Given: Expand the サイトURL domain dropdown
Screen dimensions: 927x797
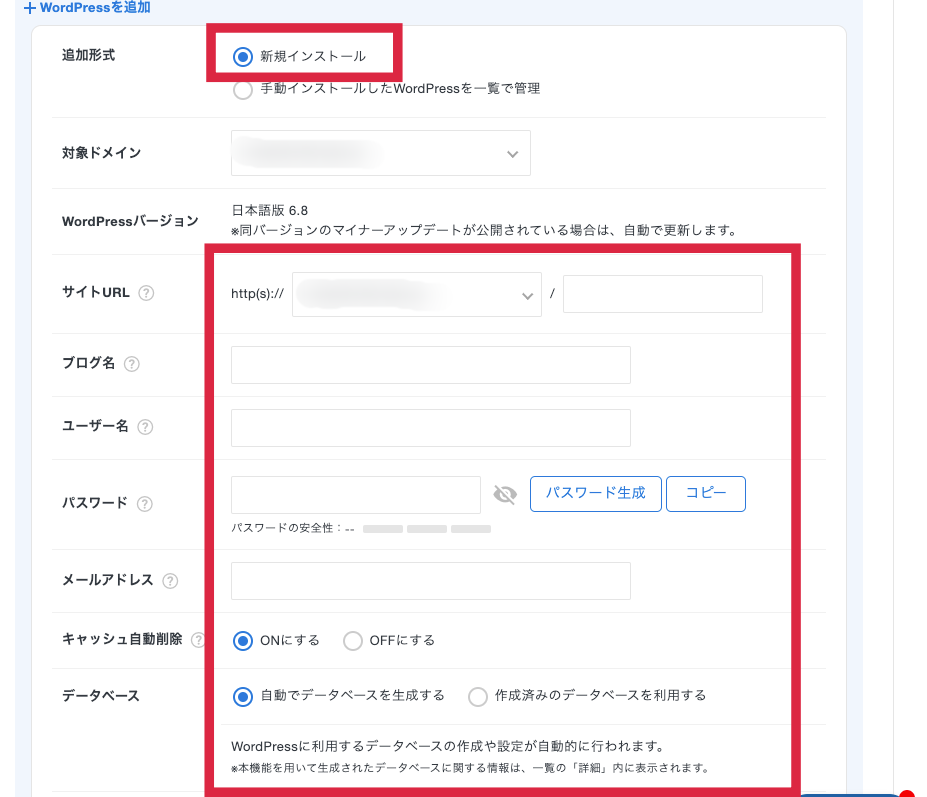Looking at the screenshot, I should click(x=416, y=295).
